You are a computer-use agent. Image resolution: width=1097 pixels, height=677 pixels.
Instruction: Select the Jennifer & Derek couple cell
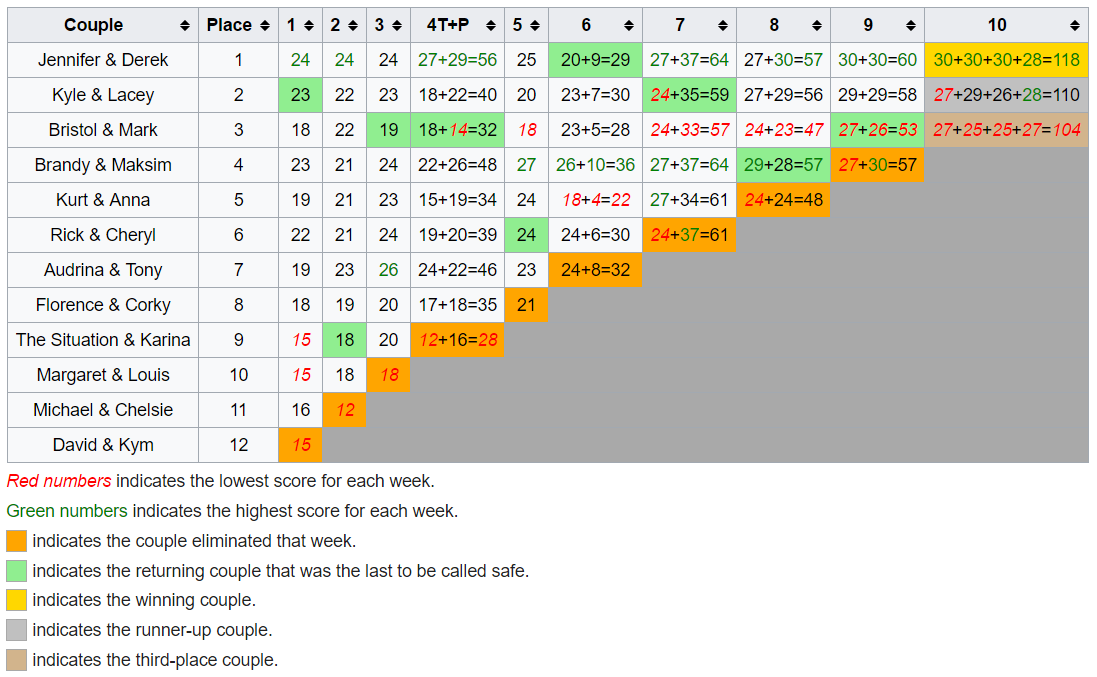click(x=103, y=60)
